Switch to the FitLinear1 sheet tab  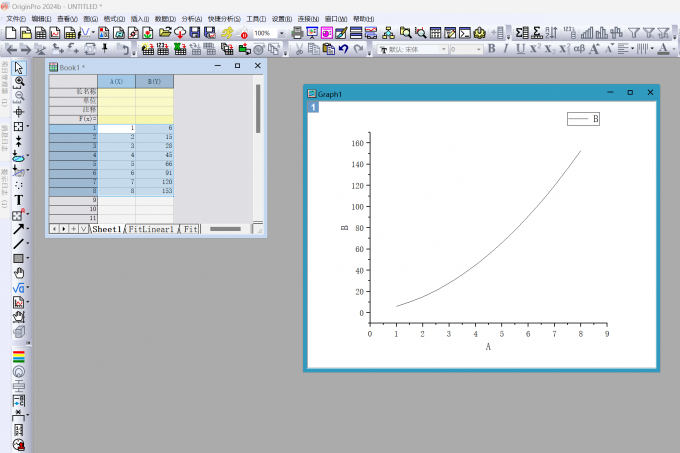pyautogui.click(x=151, y=229)
